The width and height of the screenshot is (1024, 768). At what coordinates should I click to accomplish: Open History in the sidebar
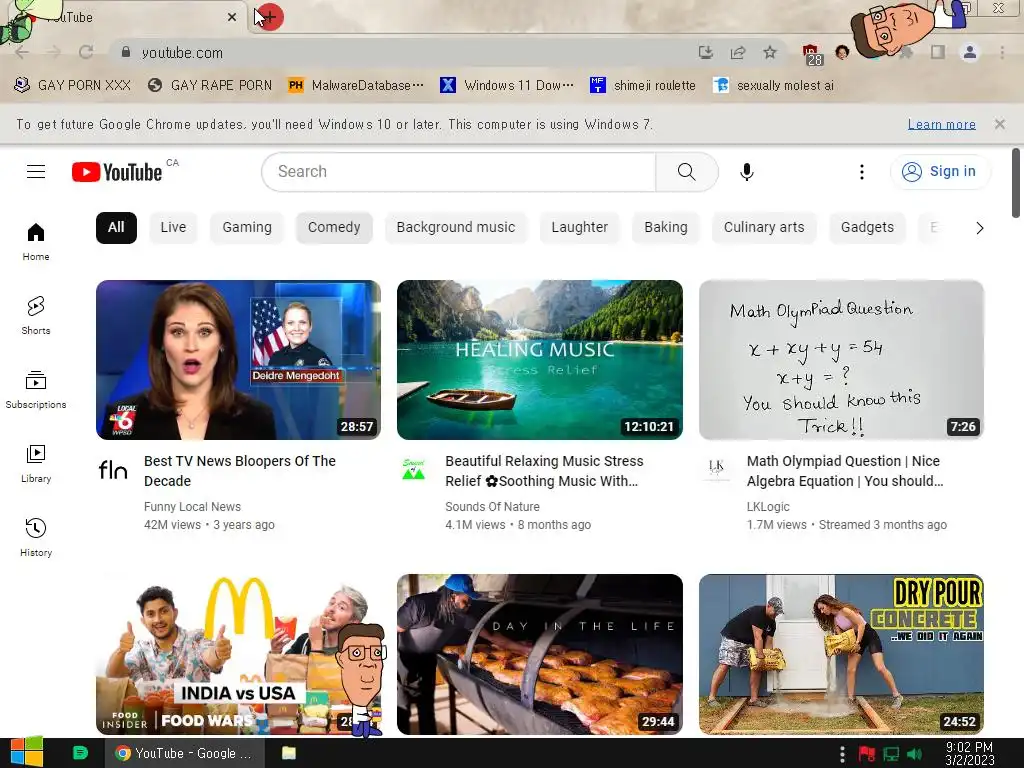(x=36, y=537)
